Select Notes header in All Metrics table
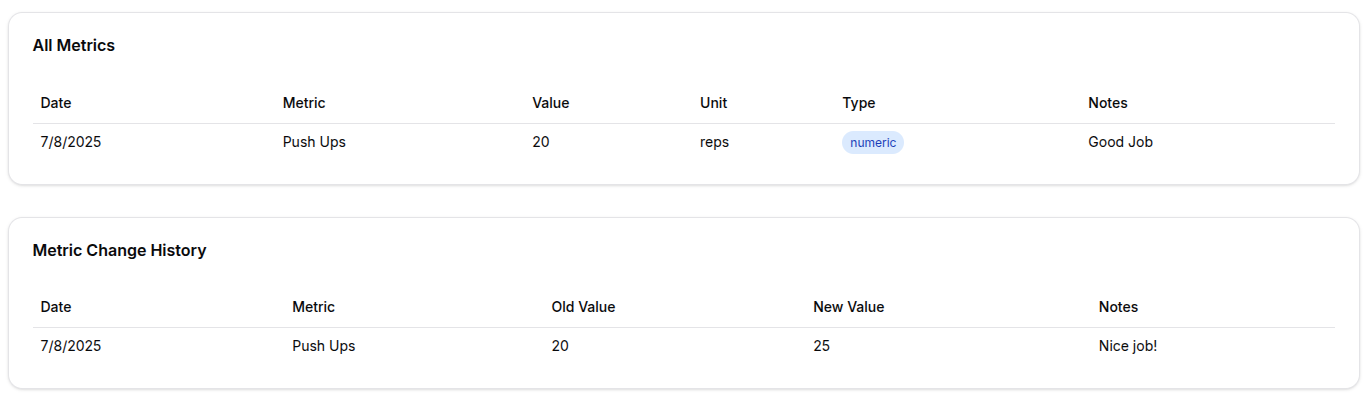This screenshot has height=401, width=1369. 1107,103
